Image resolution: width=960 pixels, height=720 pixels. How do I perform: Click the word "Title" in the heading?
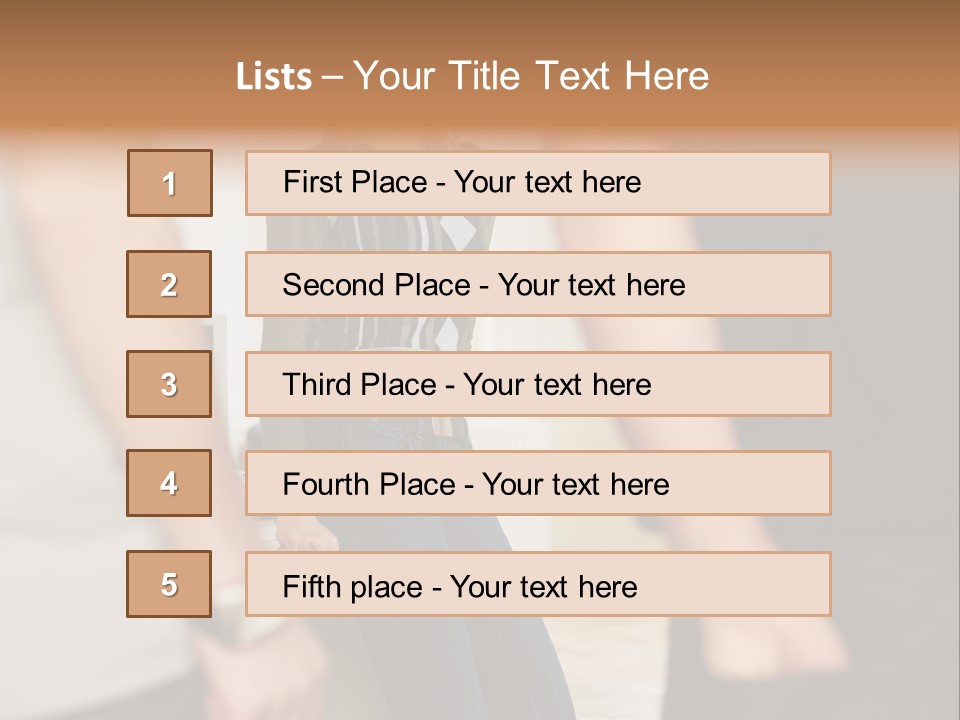[x=487, y=76]
